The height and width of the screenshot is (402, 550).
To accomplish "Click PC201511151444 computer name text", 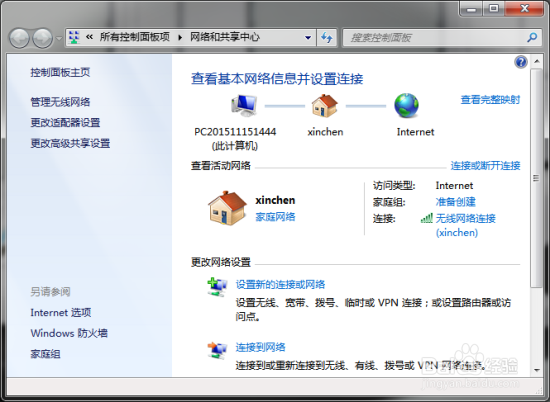I will (235, 132).
